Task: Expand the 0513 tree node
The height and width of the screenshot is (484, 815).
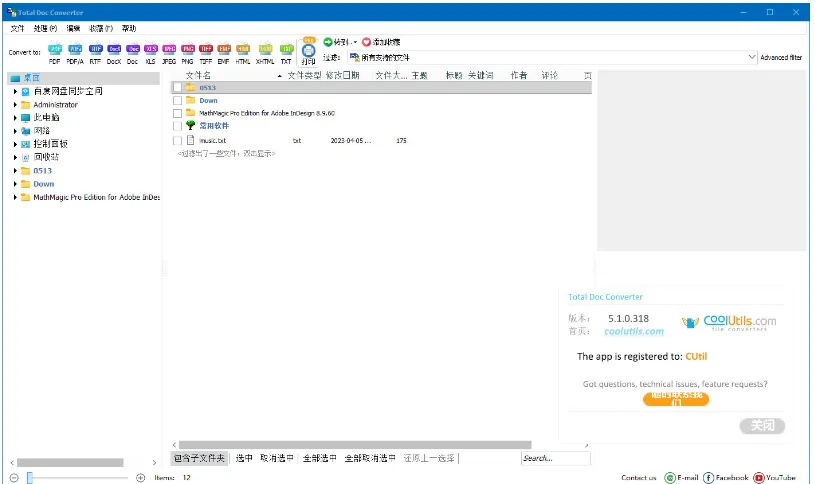Action: tap(15, 171)
